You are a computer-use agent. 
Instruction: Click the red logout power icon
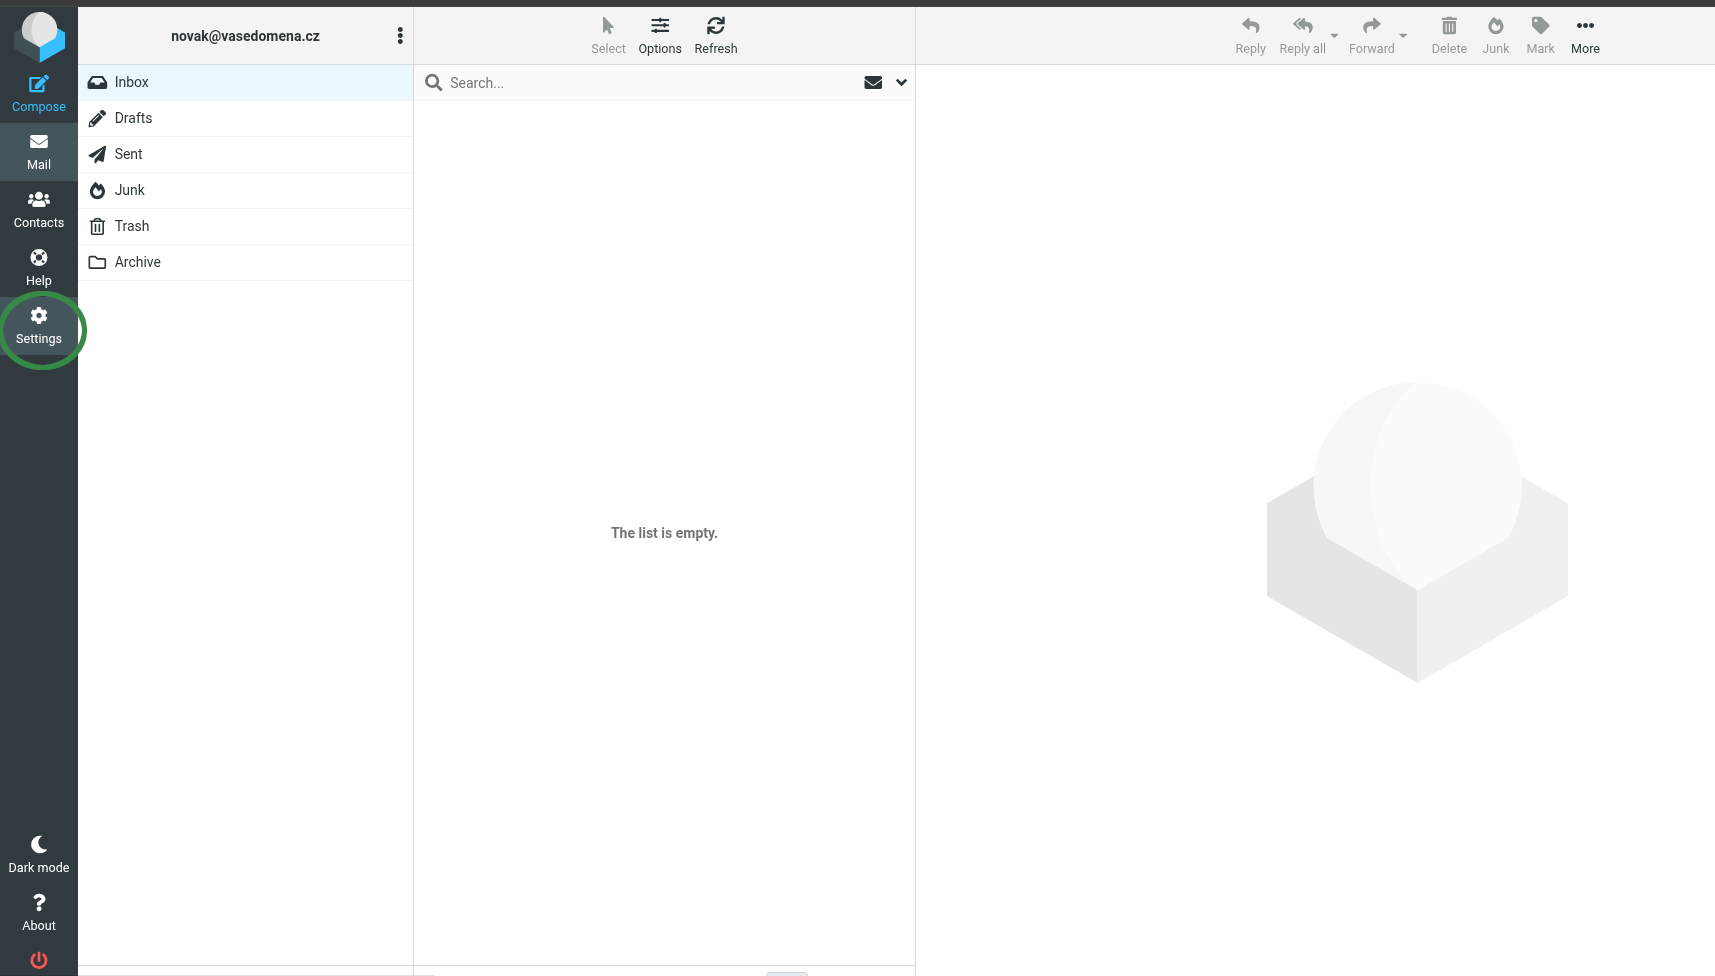[39, 960]
